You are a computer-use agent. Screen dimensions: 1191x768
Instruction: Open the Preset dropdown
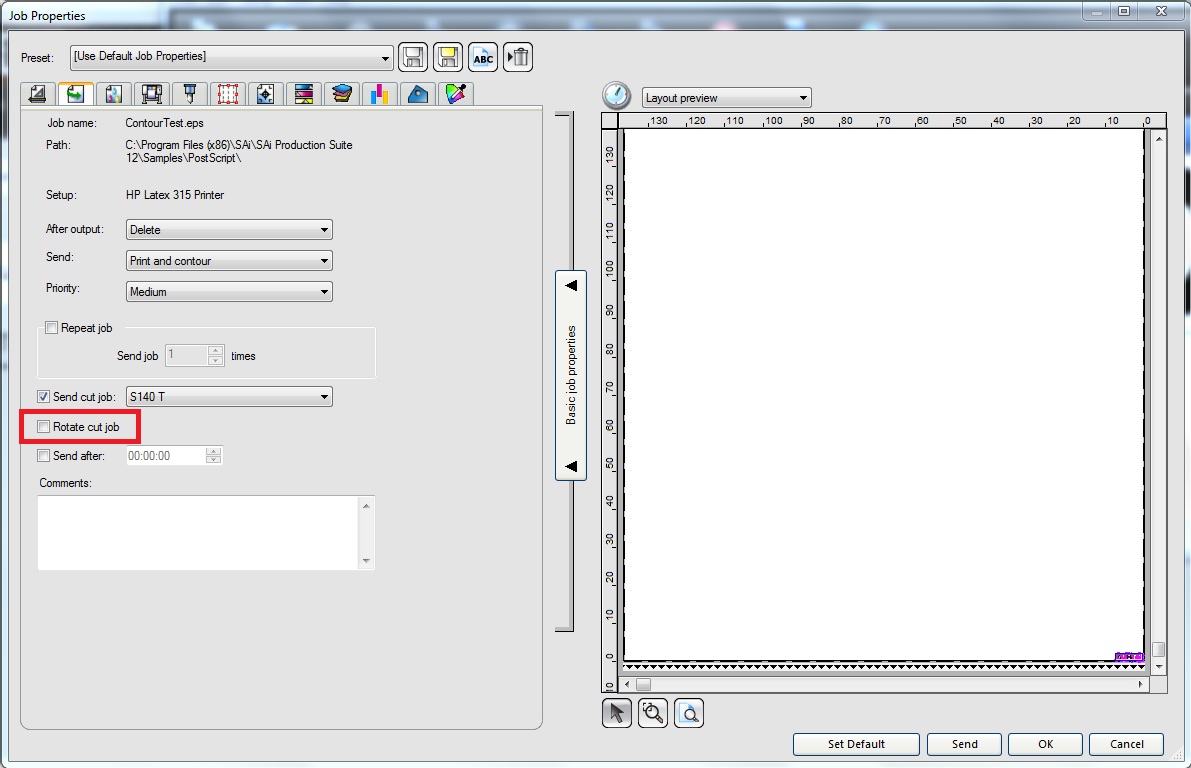pos(232,57)
